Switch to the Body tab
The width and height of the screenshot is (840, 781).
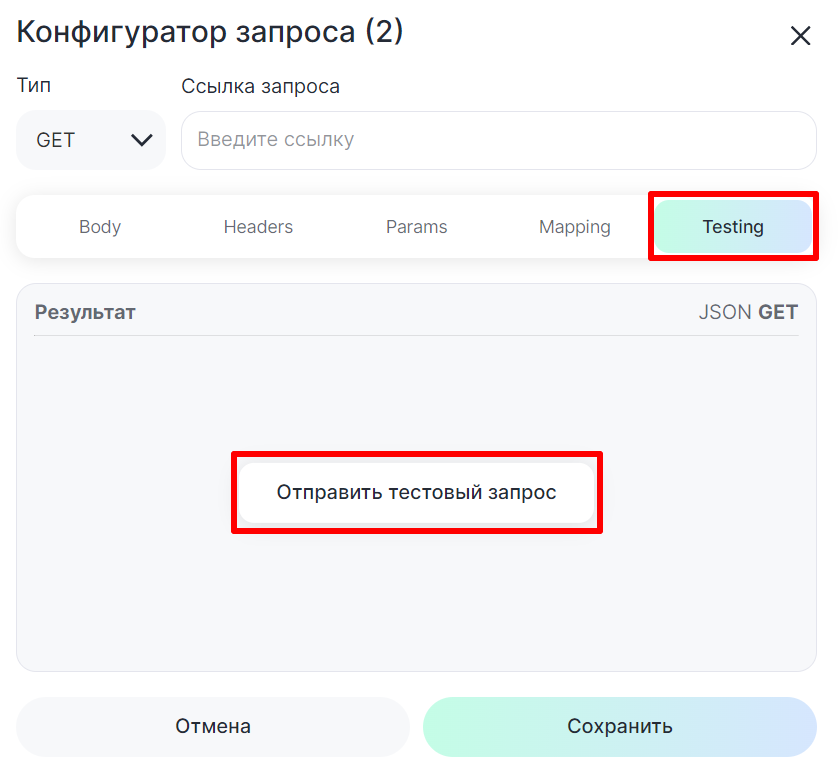point(100,227)
